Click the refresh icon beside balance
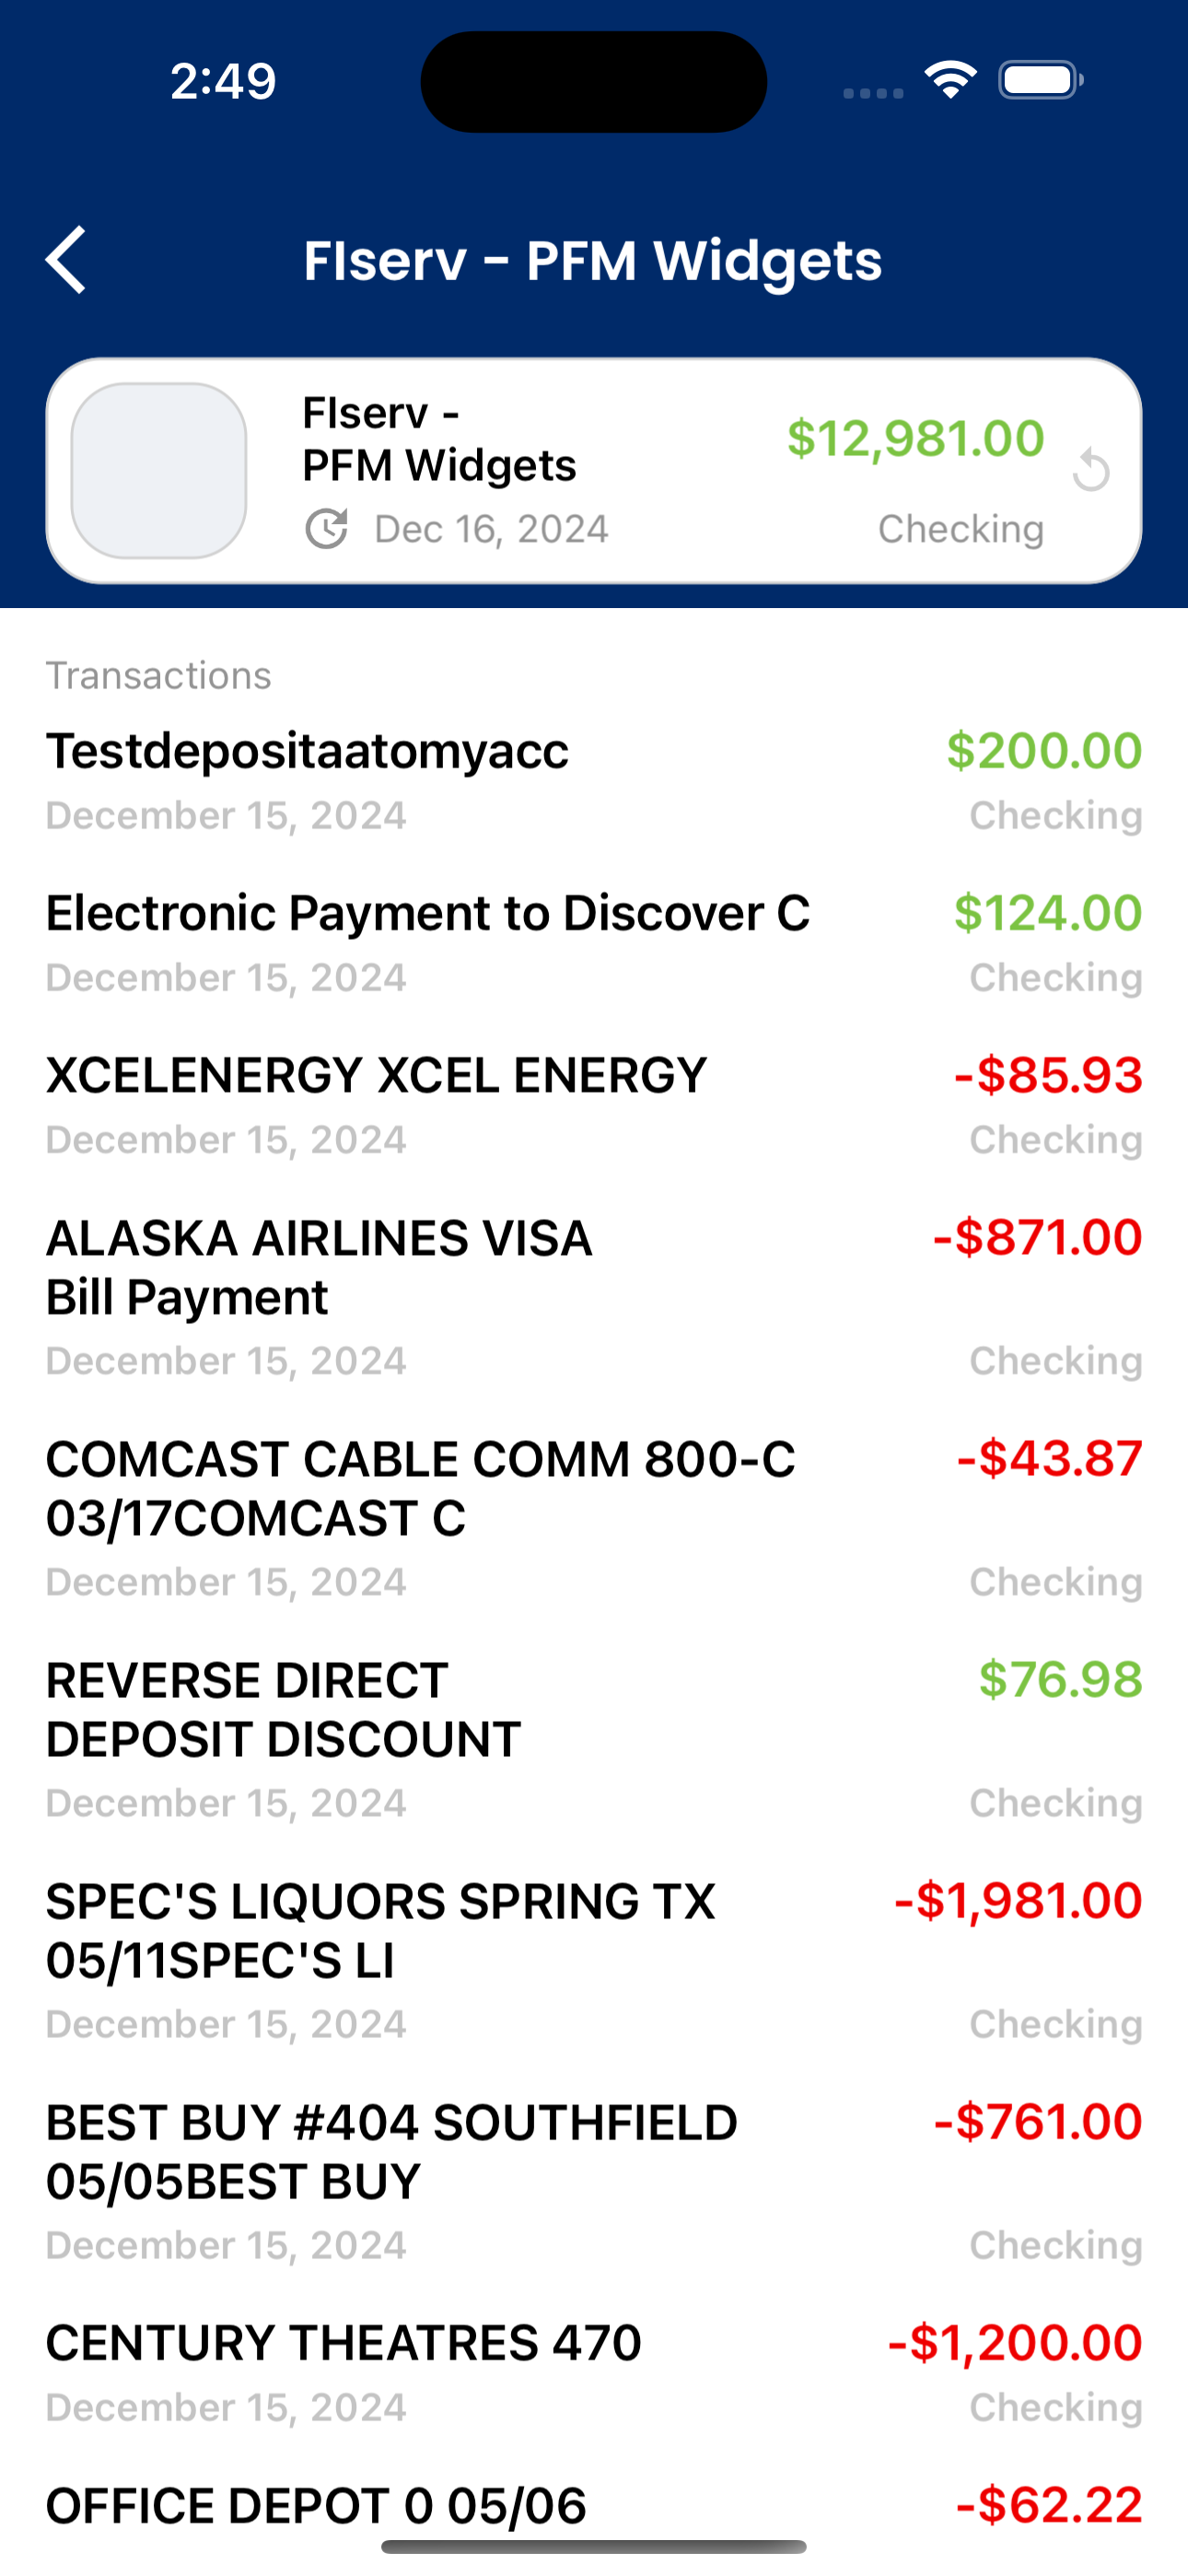1188x2576 pixels. coord(1091,470)
